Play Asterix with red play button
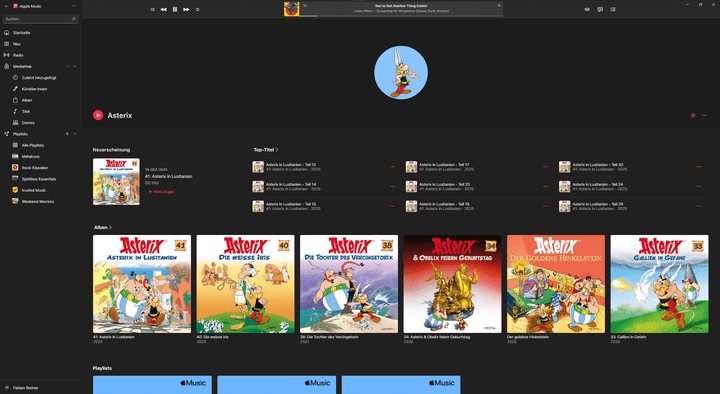Image resolution: width=720 pixels, height=394 pixels. tap(98, 115)
